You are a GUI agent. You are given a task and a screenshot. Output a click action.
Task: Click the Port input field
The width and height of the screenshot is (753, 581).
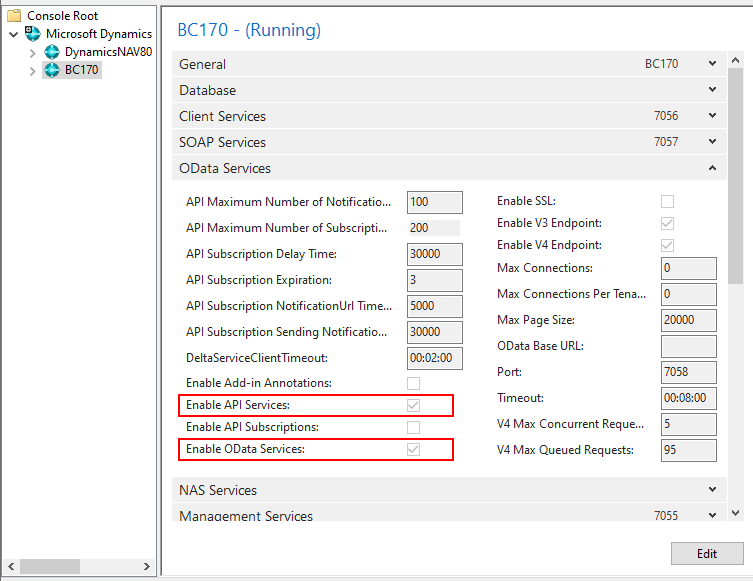pos(689,372)
